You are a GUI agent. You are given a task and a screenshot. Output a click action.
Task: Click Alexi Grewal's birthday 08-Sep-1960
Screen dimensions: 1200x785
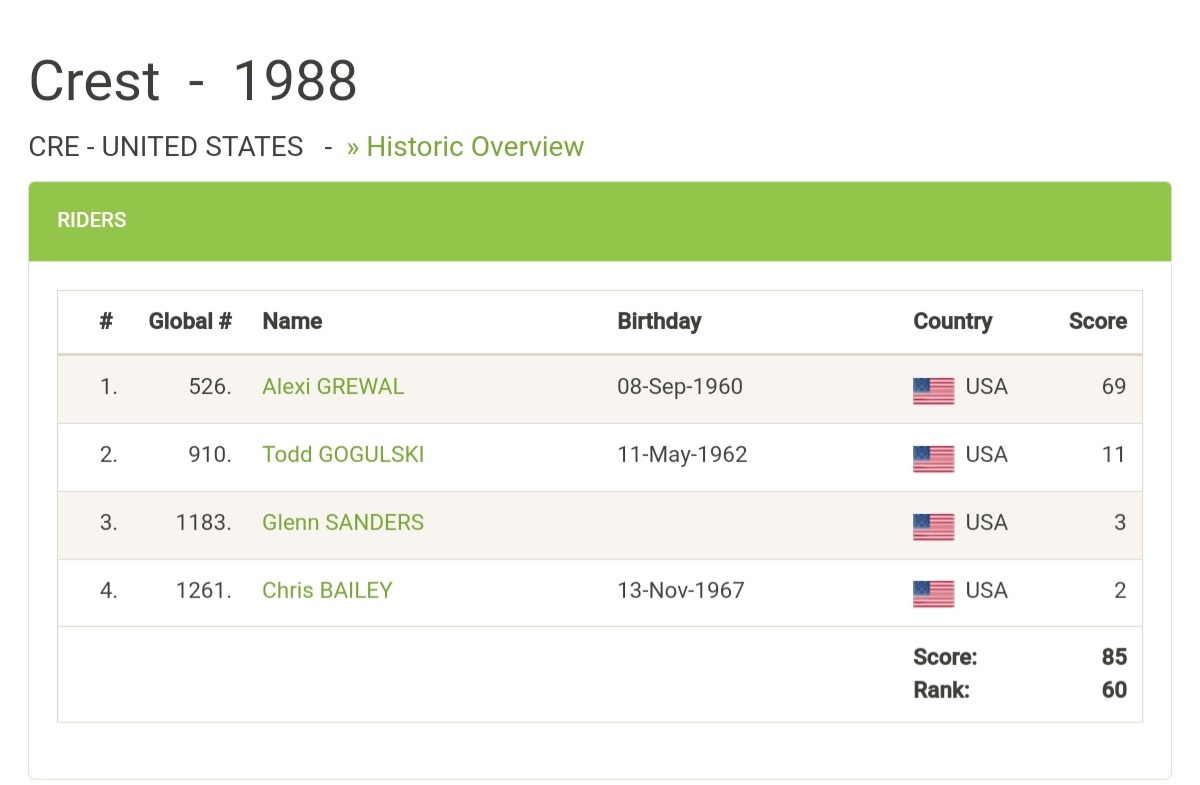pyautogui.click(x=680, y=387)
